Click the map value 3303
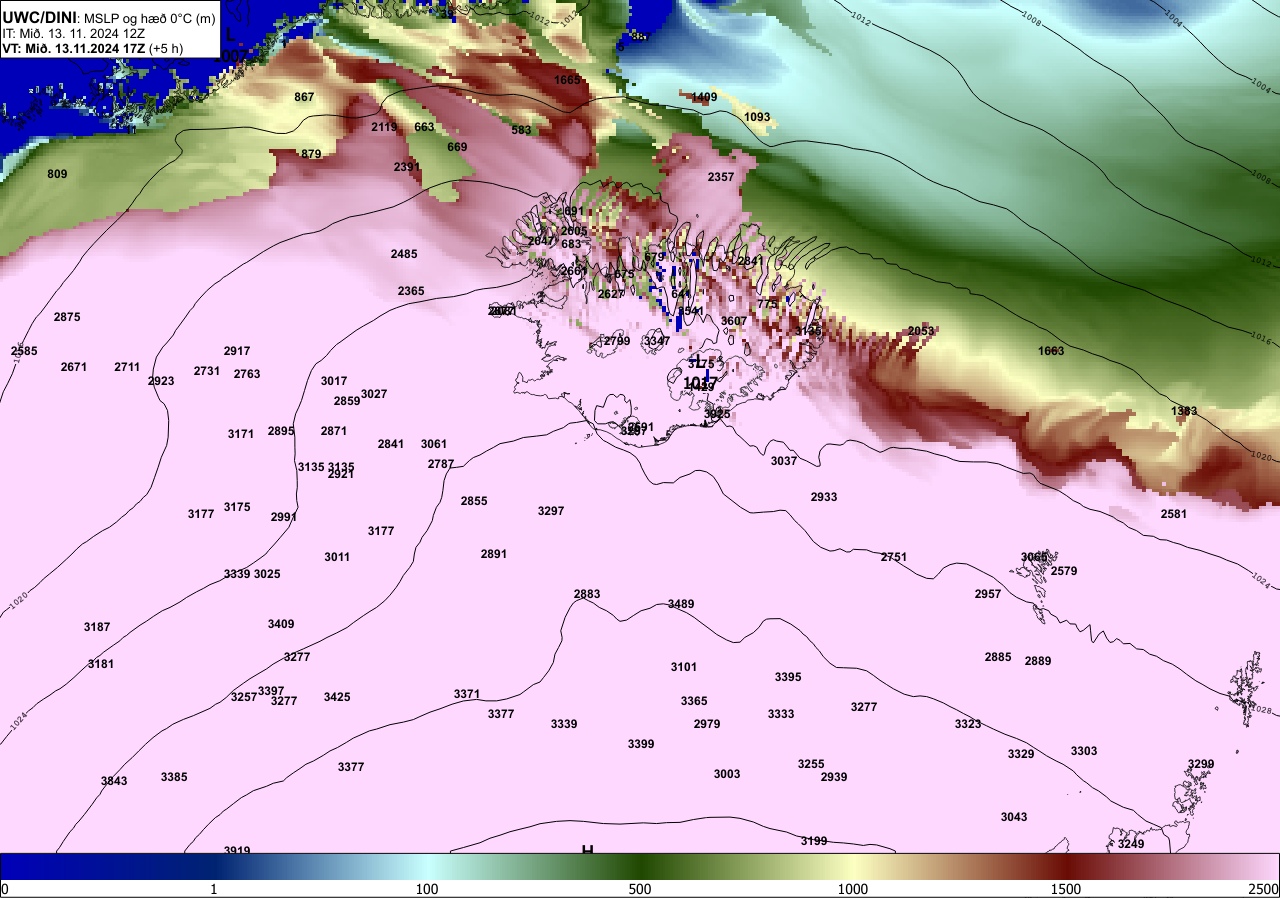Screen dimensions: 1280x898 [x=1084, y=751]
